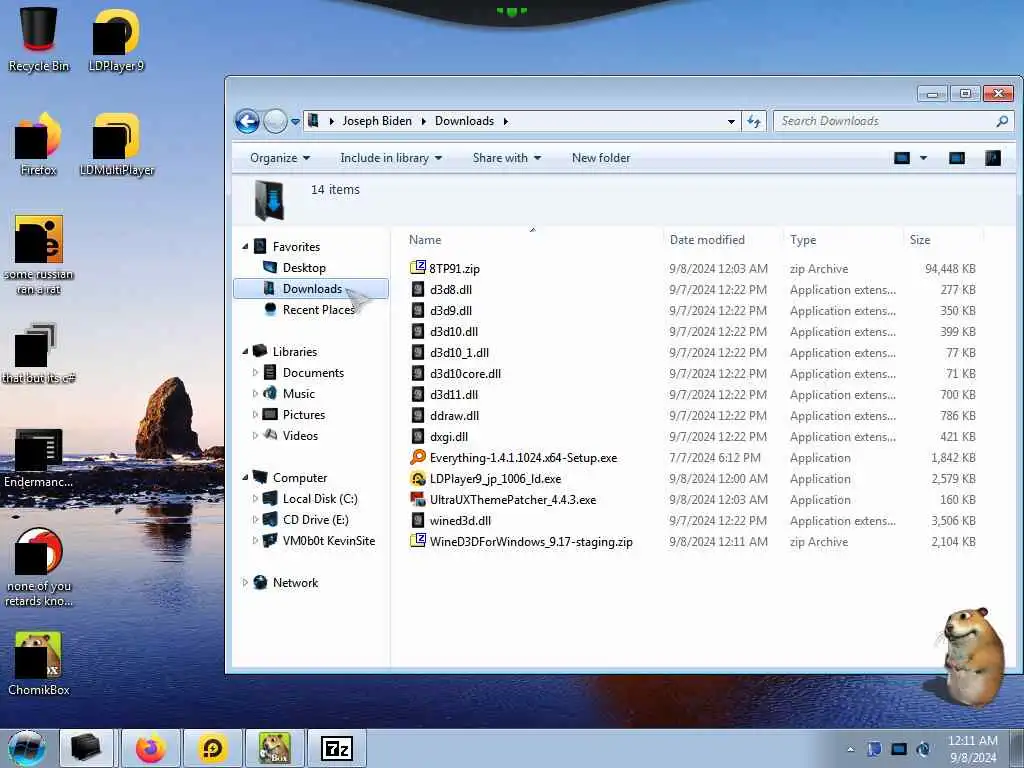This screenshot has width=1024, height=768.
Task: Select the LDPlayer9_jp_1006_ld.exe file icon
Action: click(x=417, y=479)
